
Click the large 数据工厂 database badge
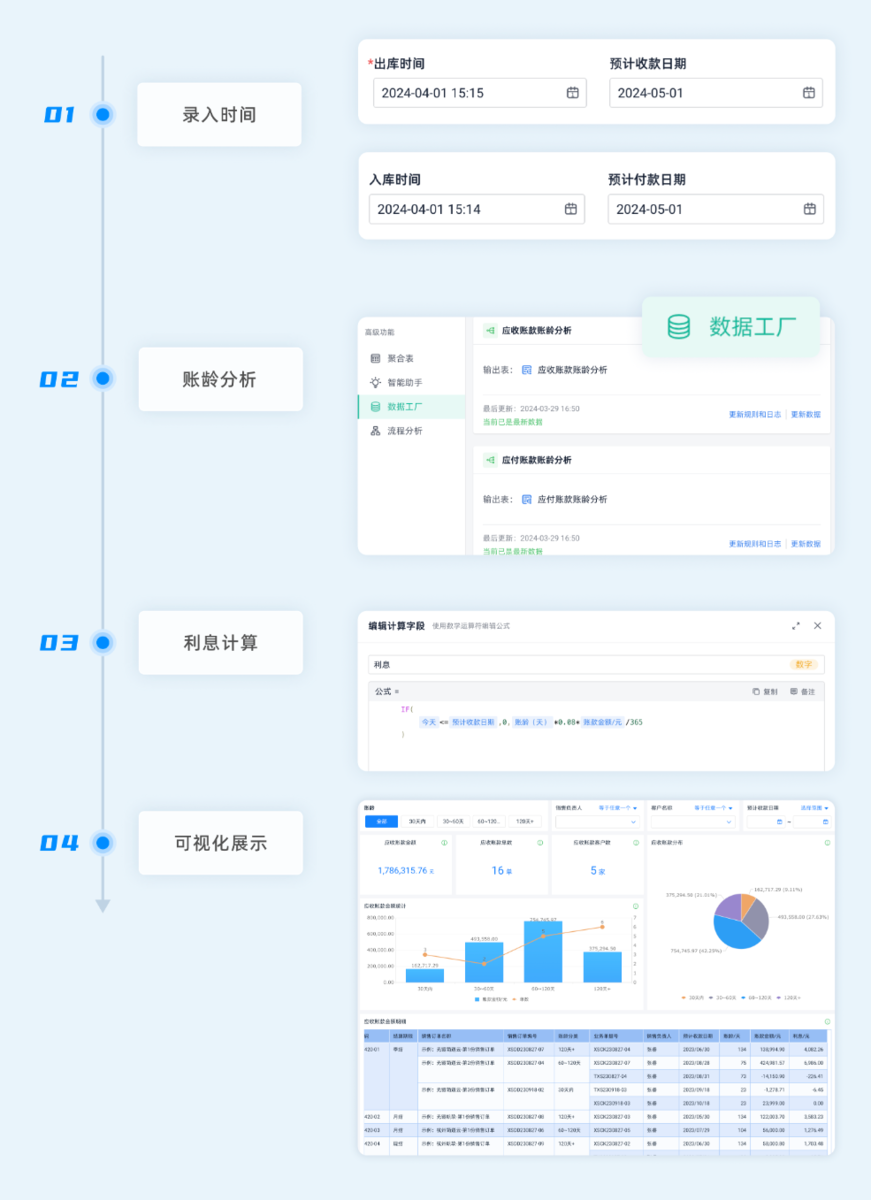[731, 327]
